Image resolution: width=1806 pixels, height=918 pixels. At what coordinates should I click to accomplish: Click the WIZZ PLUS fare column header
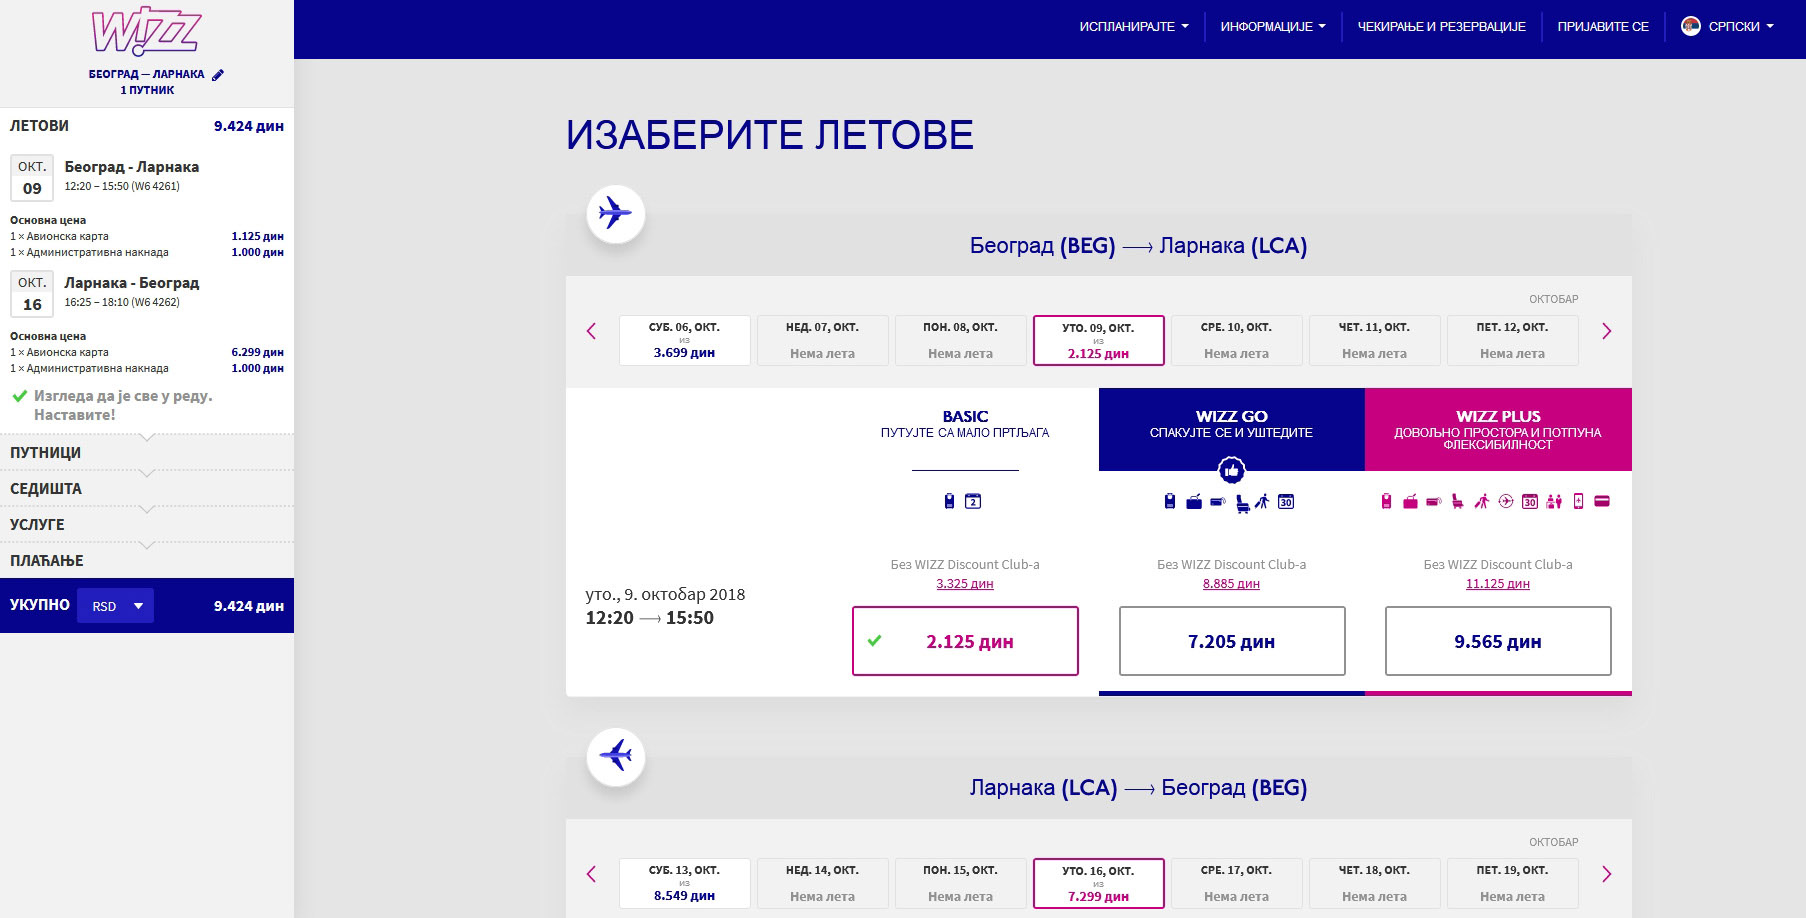[1498, 429]
